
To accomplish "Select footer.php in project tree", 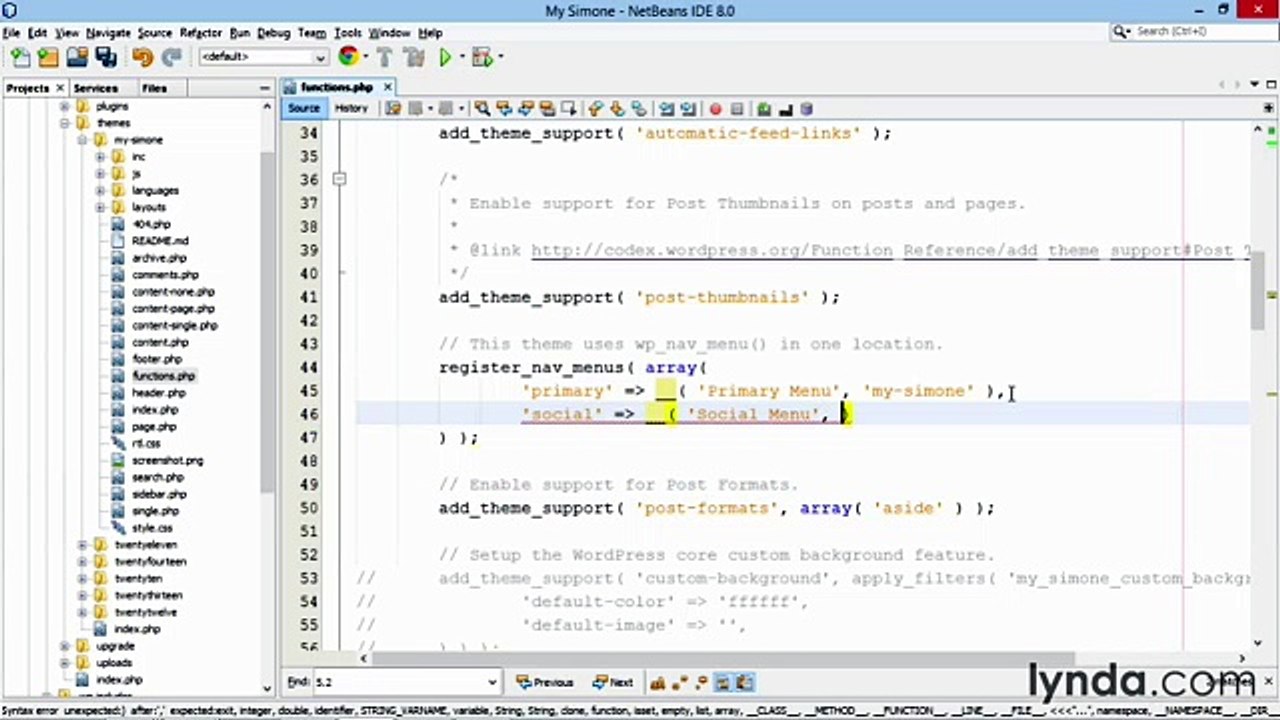I will 157,359.
